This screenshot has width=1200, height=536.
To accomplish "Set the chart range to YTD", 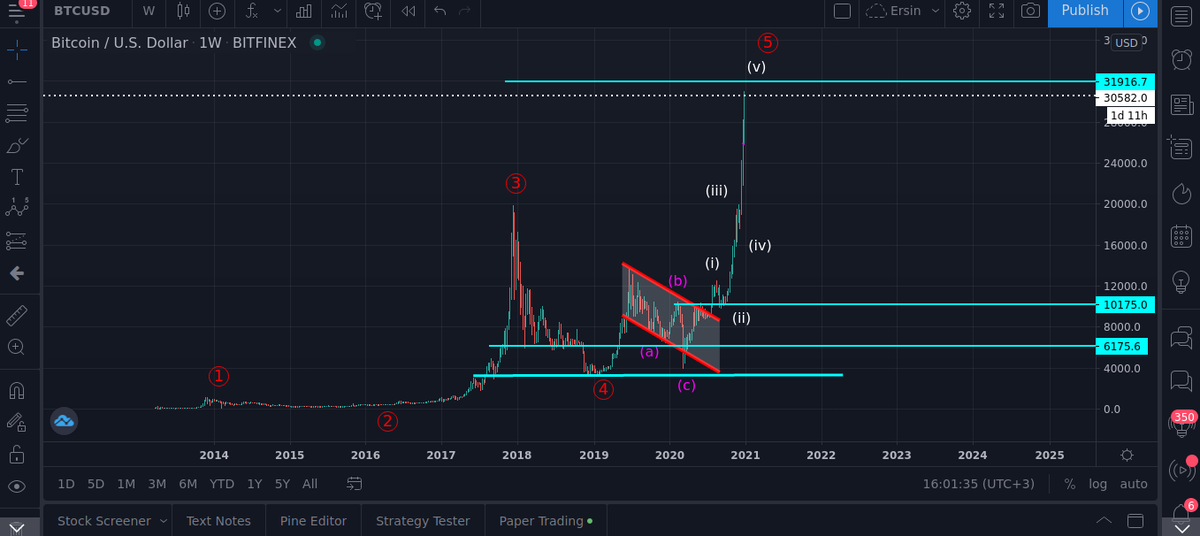I will pos(222,484).
